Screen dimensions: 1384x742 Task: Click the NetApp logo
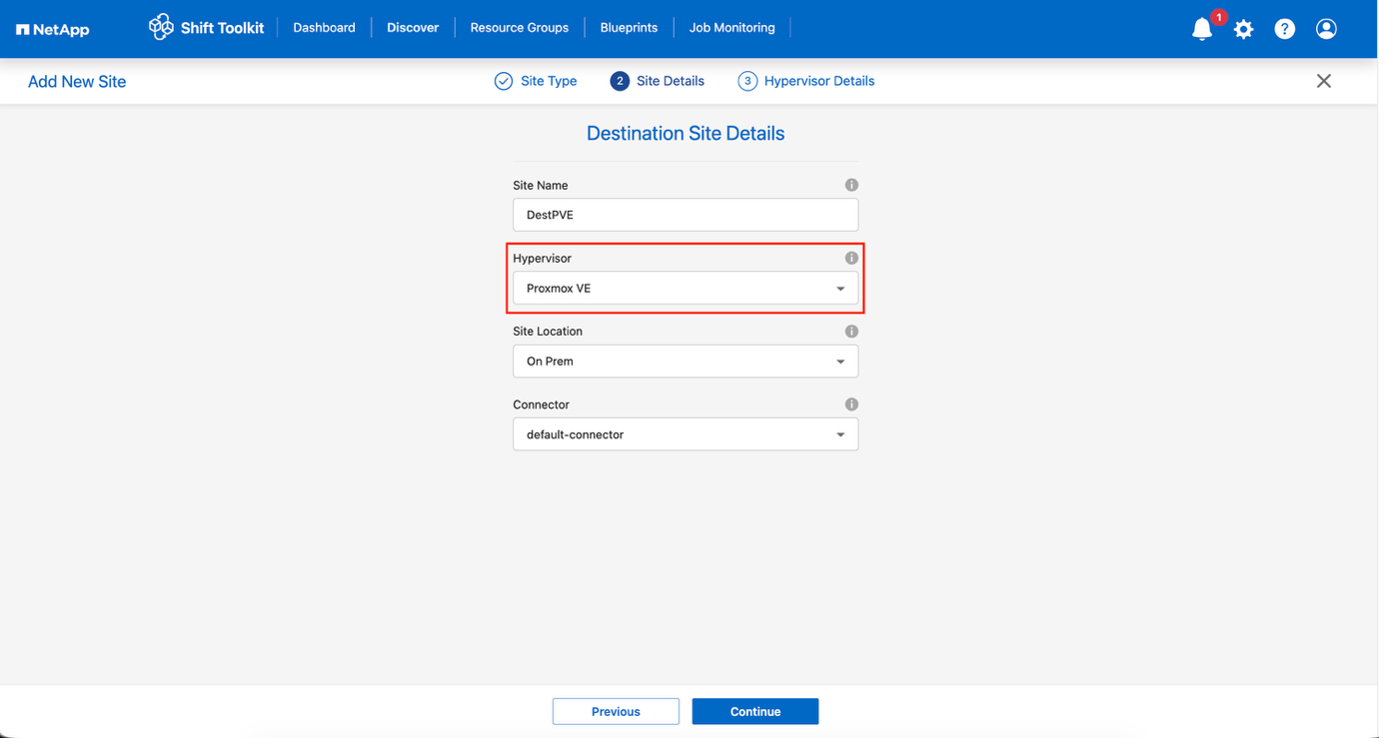(x=52, y=29)
